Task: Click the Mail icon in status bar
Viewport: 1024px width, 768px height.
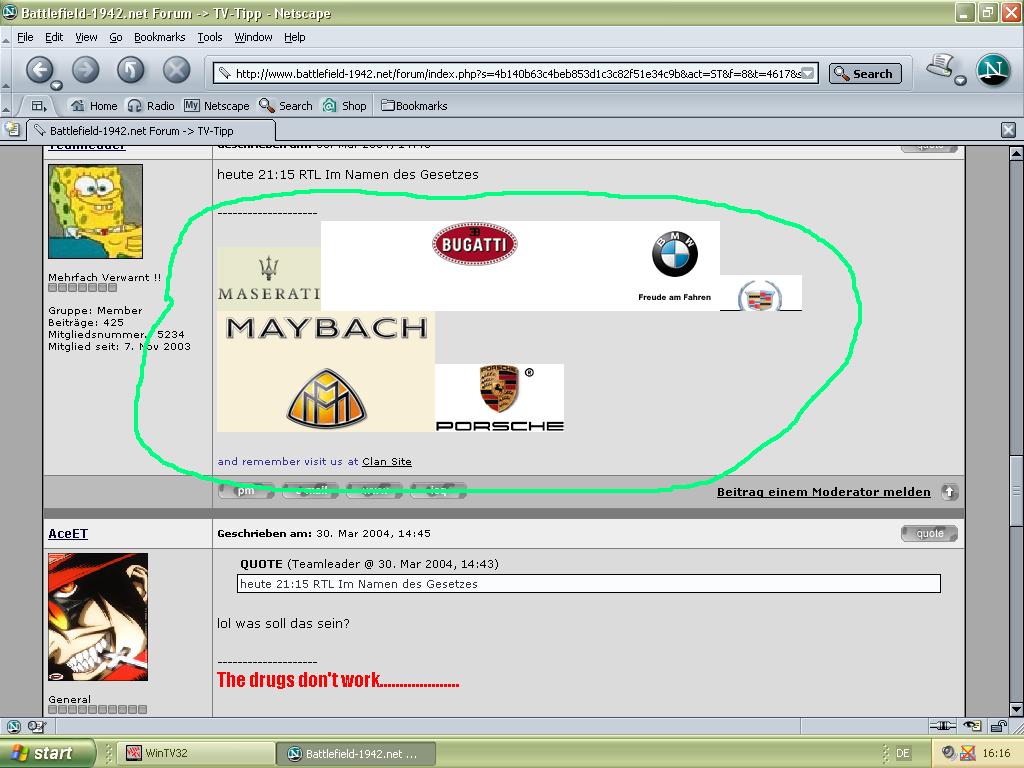Action: (x=37, y=726)
